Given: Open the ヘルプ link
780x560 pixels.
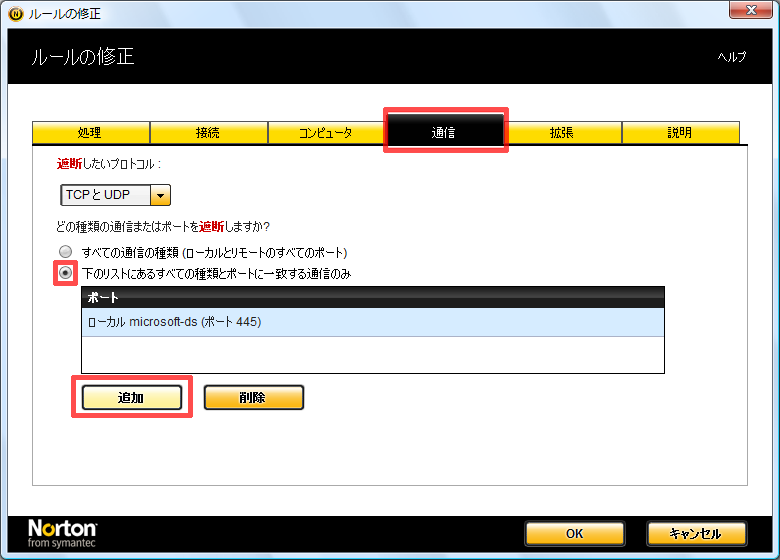Looking at the screenshot, I should click(731, 57).
